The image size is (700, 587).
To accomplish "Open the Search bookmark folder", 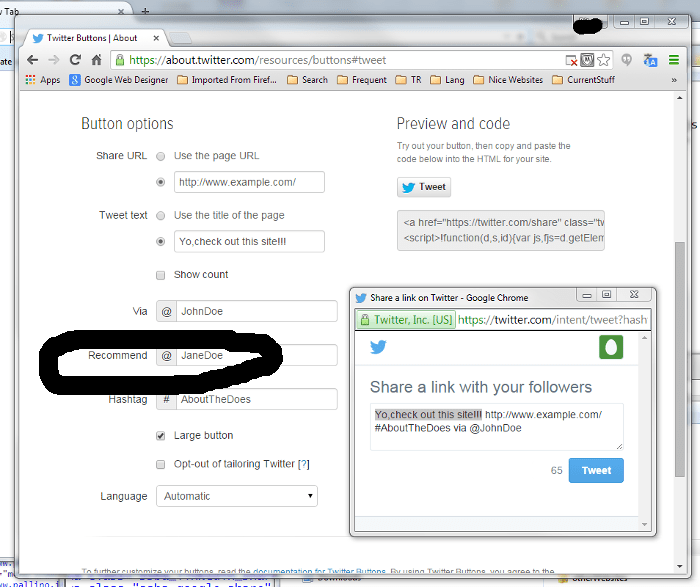I will click(307, 80).
